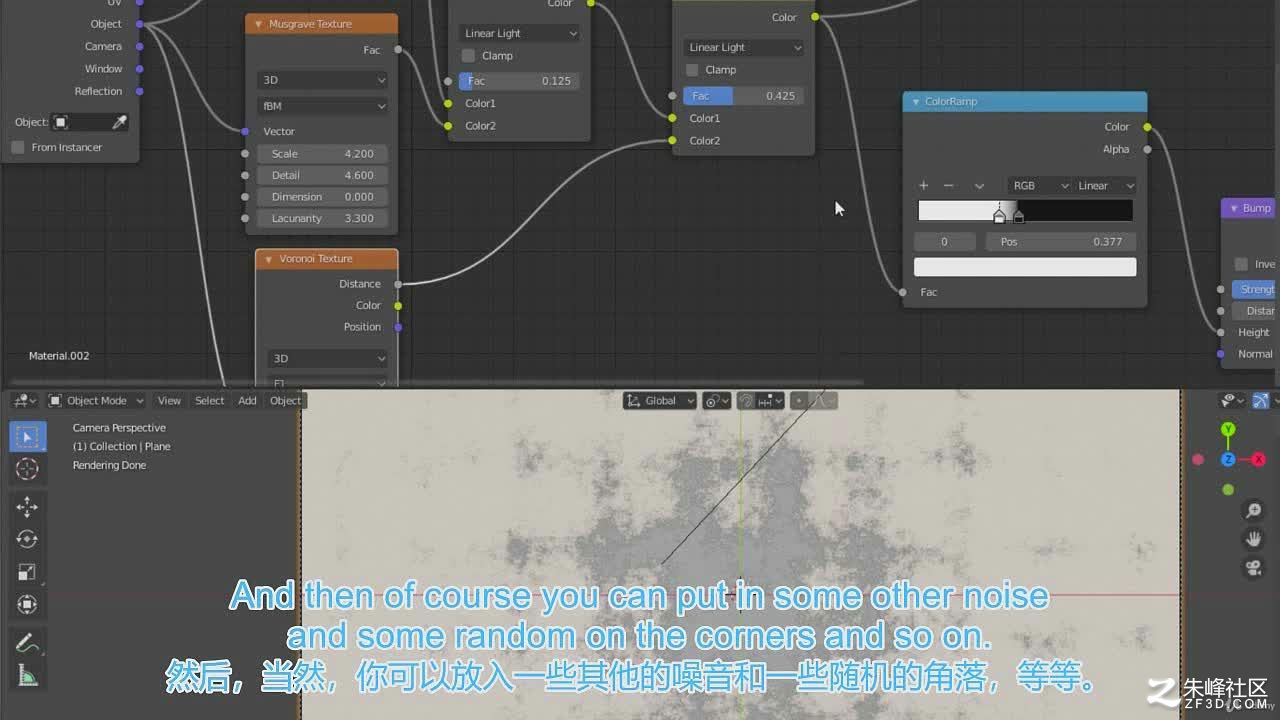The width and height of the screenshot is (1280, 720).
Task: Add a color stop with ColorRamp plus
Action: click(924, 185)
